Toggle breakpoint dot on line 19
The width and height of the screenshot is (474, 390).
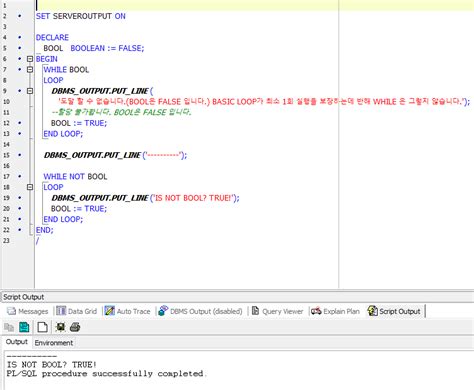tap(20, 198)
